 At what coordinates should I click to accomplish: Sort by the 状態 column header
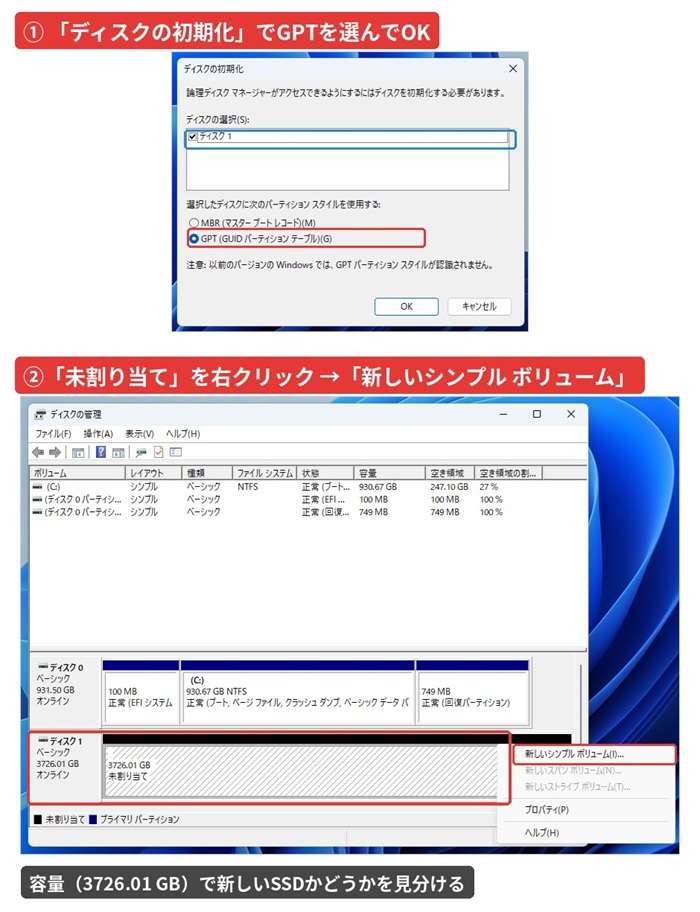tap(325, 473)
